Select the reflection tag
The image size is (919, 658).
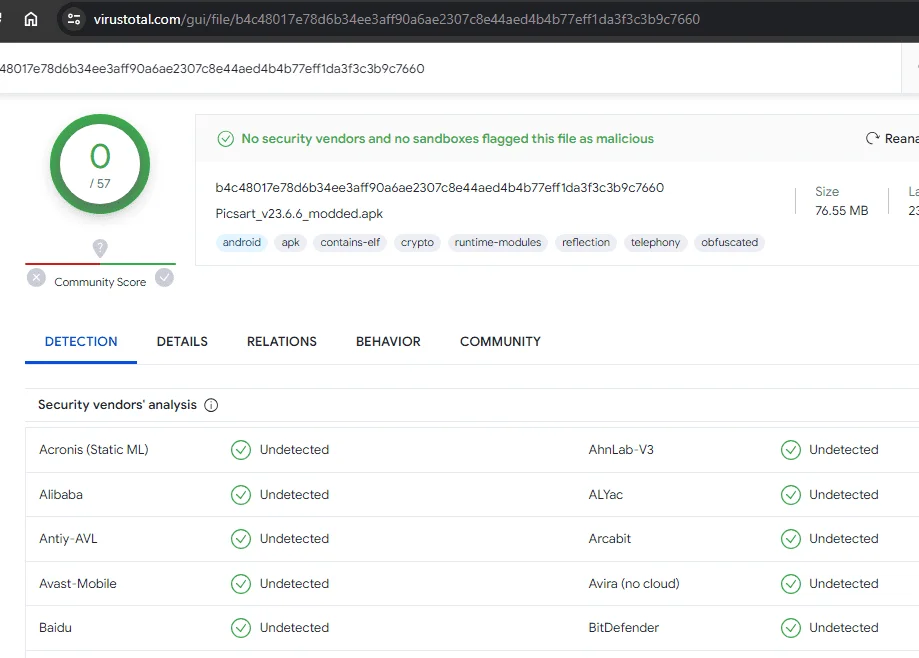(586, 243)
